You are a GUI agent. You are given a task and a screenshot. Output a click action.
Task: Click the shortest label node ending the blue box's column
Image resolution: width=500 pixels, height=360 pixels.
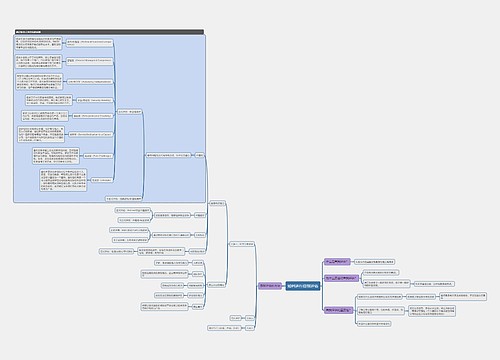101,180
